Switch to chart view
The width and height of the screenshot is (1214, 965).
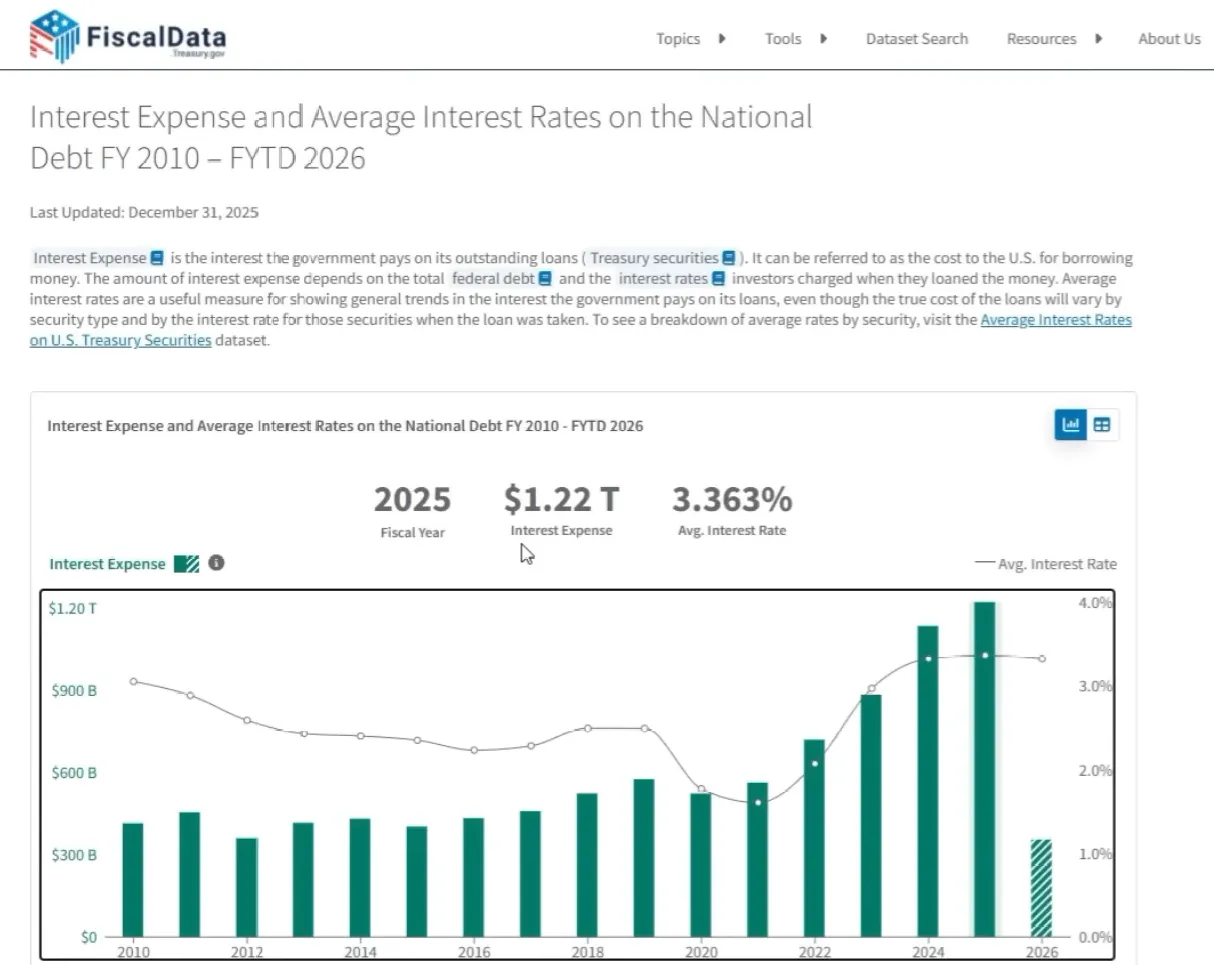[1071, 425]
